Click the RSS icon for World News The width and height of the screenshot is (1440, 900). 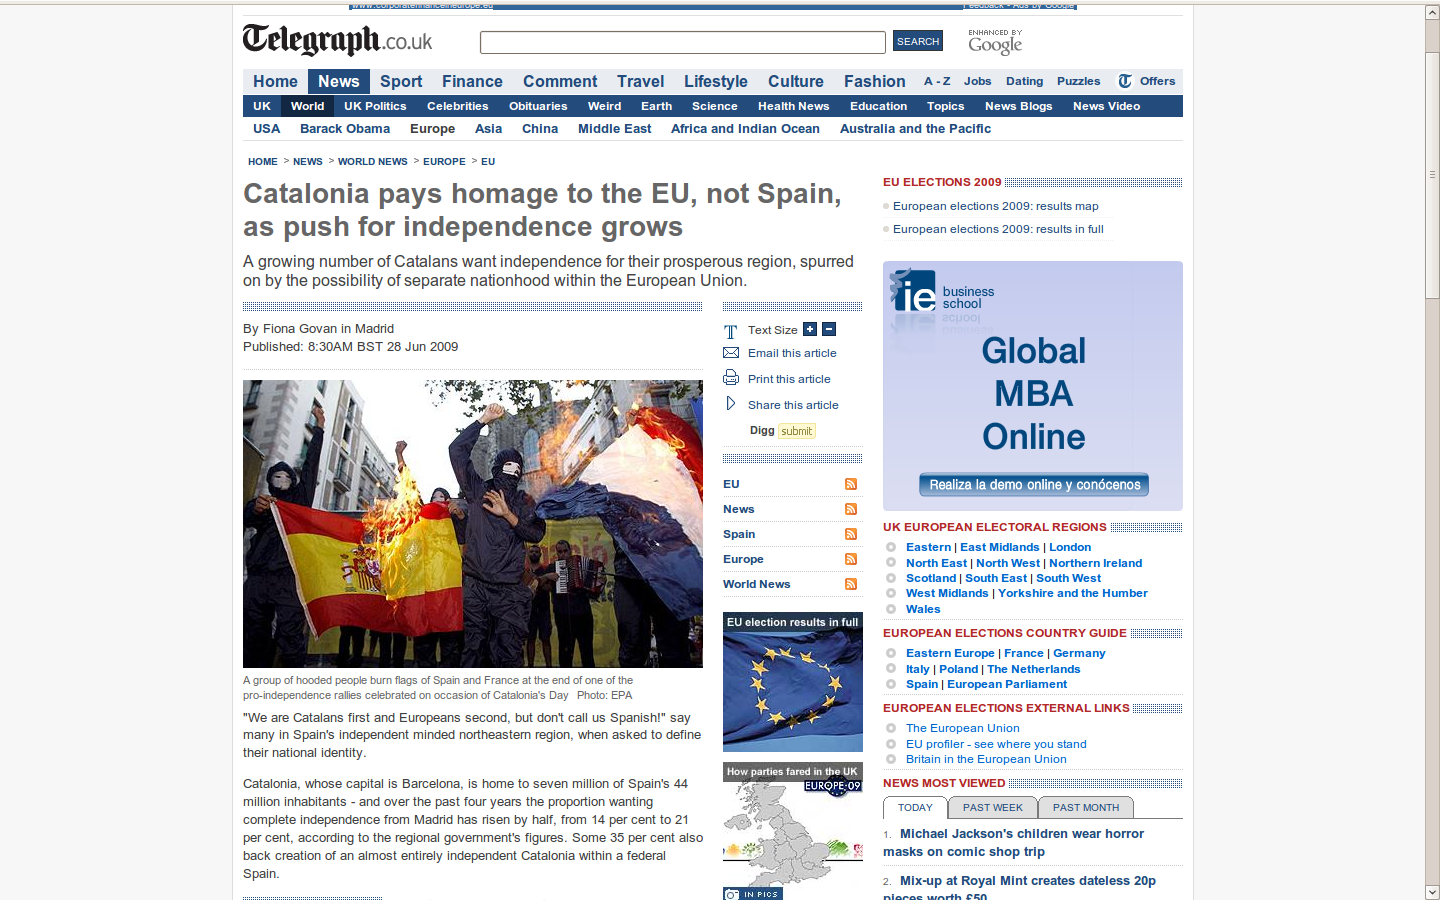point(851,584)
